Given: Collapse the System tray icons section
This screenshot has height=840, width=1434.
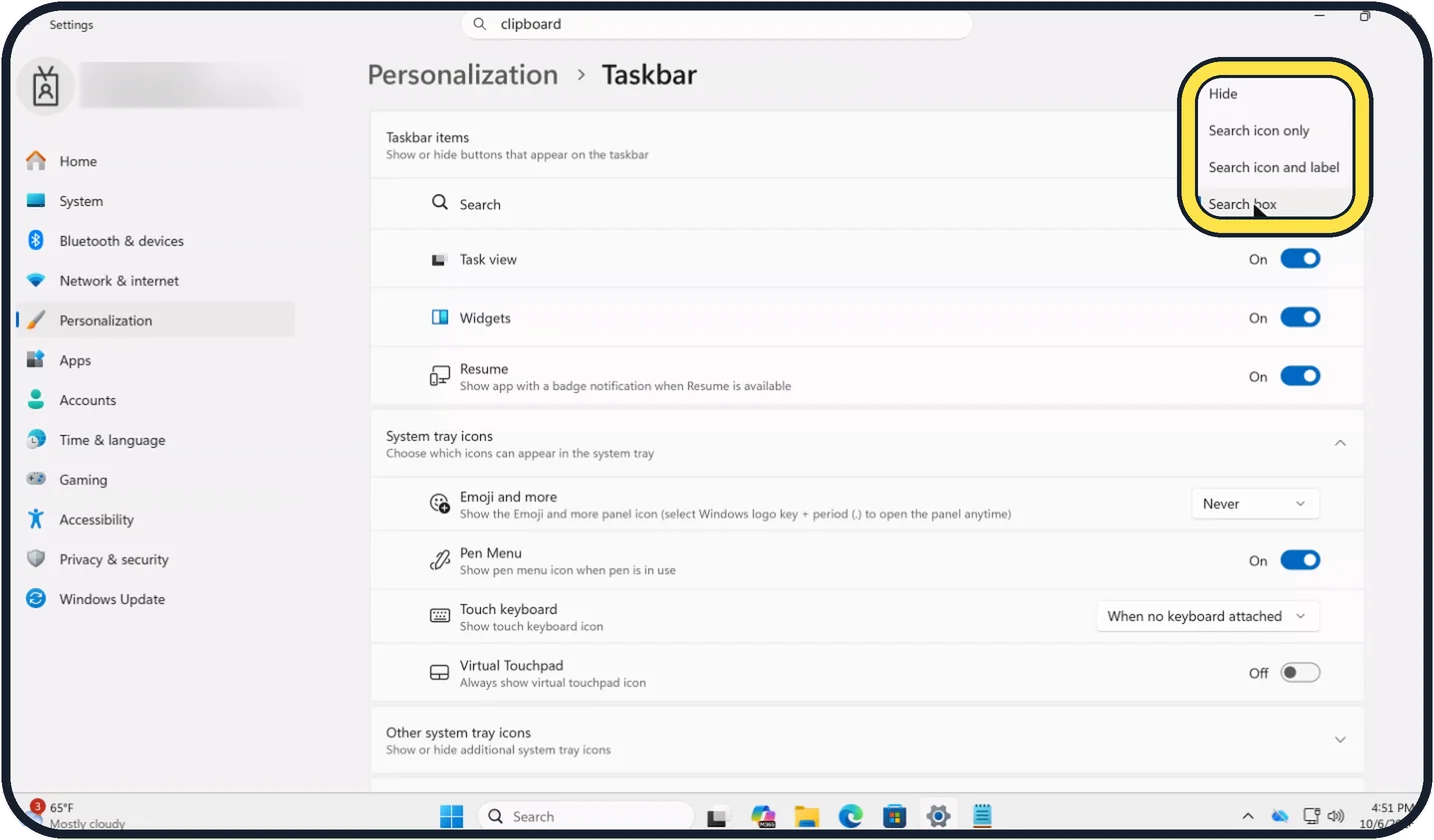Looking at the screenshot, I should (x=1340, y=443).
